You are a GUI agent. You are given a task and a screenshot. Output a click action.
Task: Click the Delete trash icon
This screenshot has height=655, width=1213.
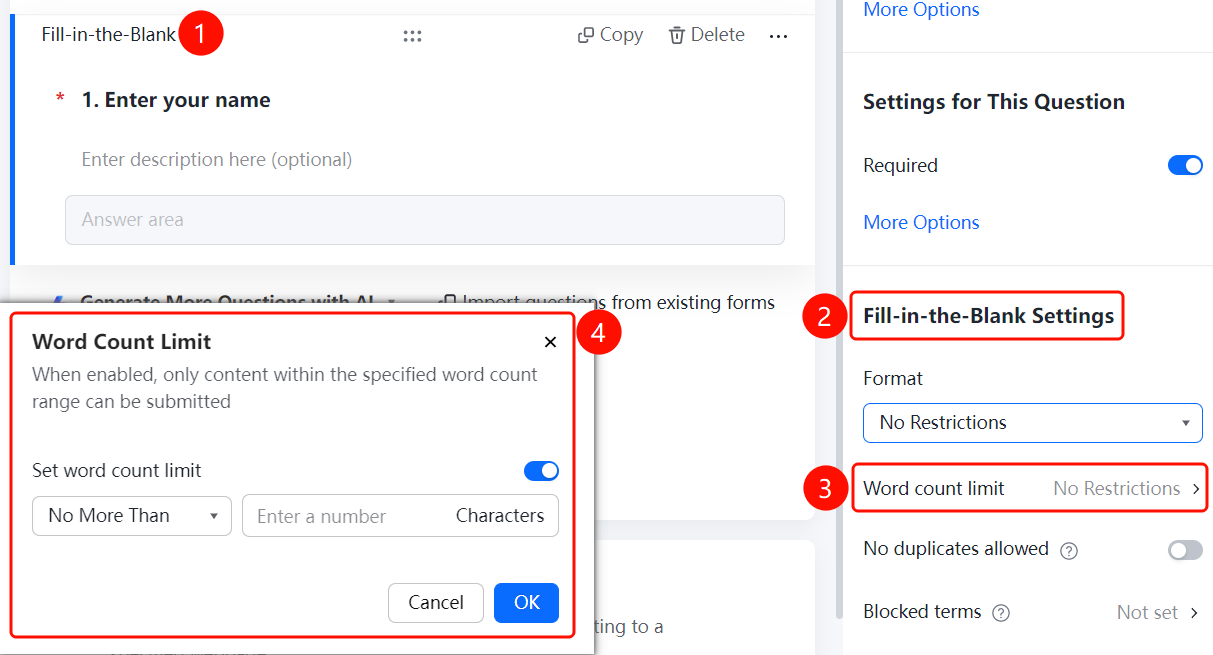[677, 35]
